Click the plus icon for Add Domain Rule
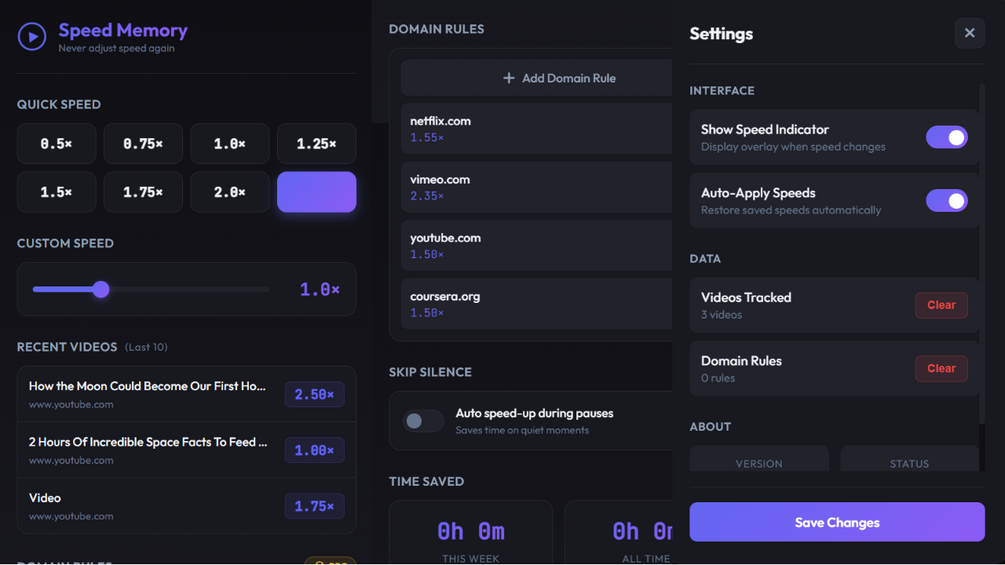 509,78
